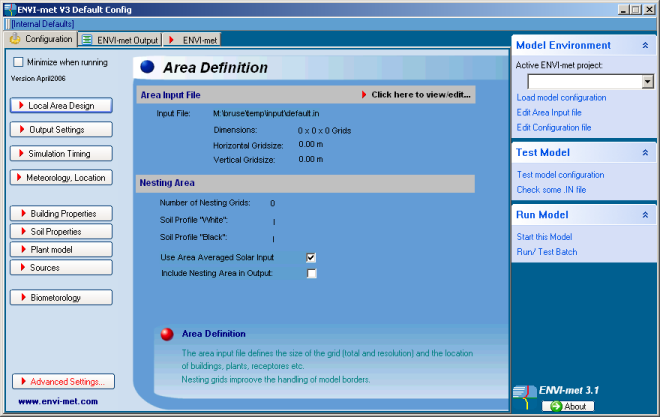Open the Configuration tab

(x=41, y=39)
